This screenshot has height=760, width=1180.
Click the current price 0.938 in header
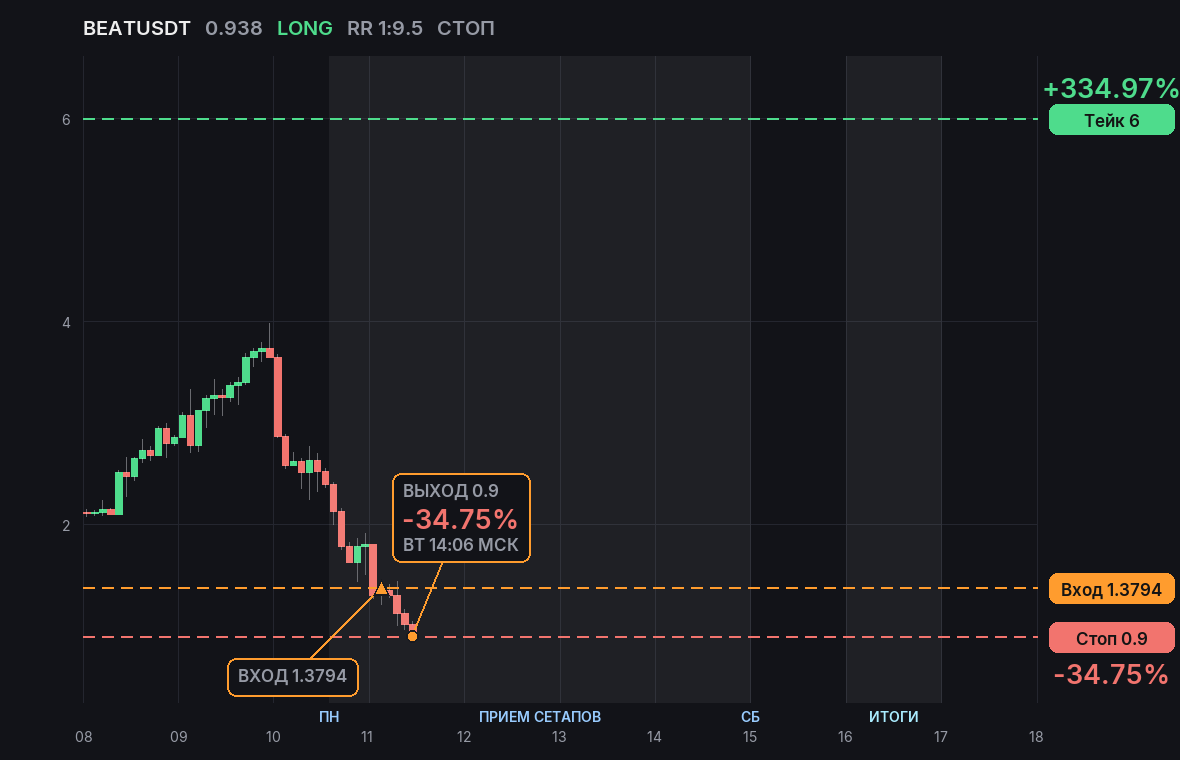[234, 29]
